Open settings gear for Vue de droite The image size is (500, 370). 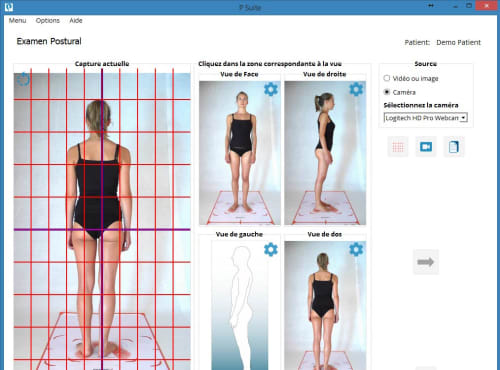[x=356, y=89]
